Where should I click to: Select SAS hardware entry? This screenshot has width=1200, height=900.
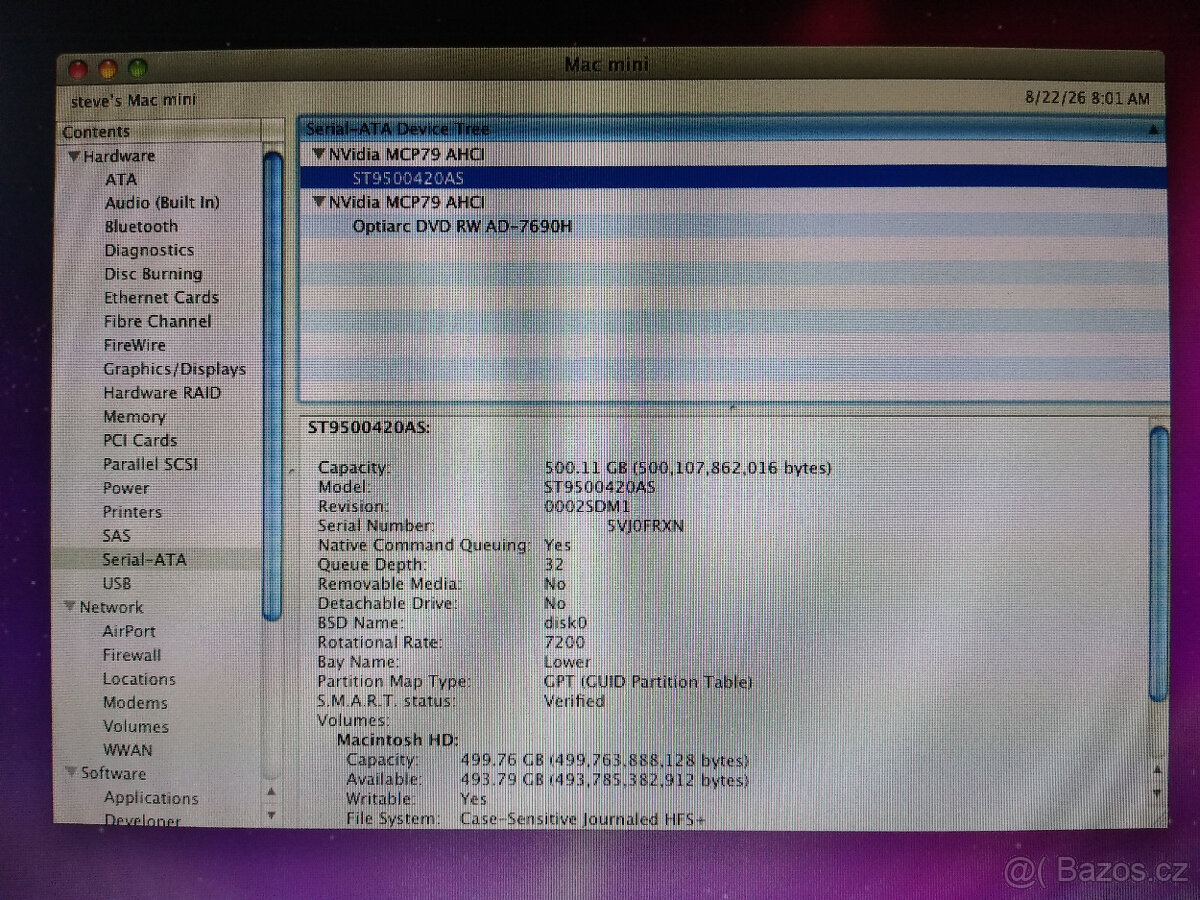(x=116, y=535)
